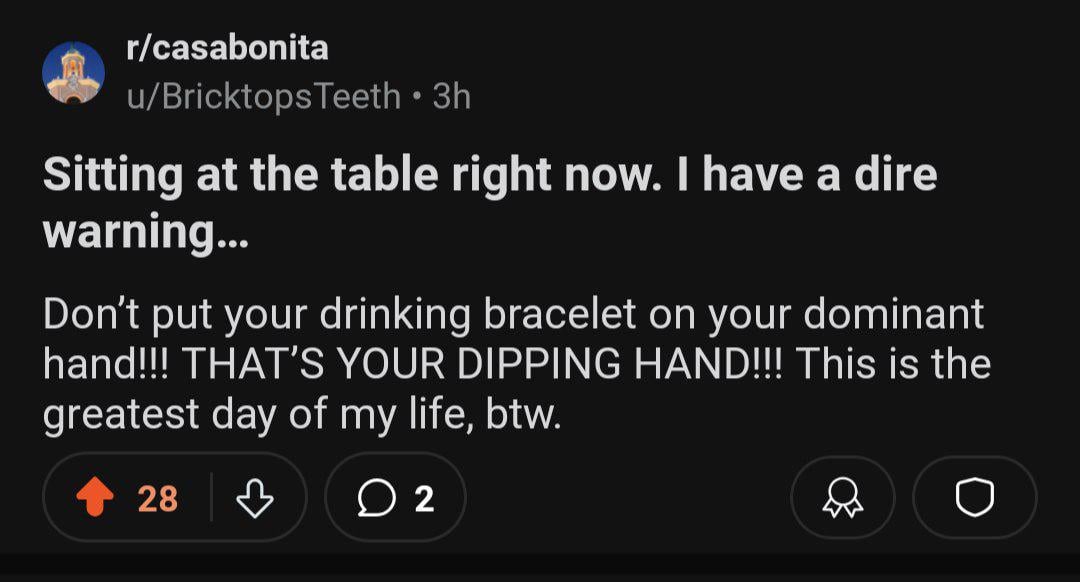
Task: Open the comments pill button
Action: (x=396, y=497)
